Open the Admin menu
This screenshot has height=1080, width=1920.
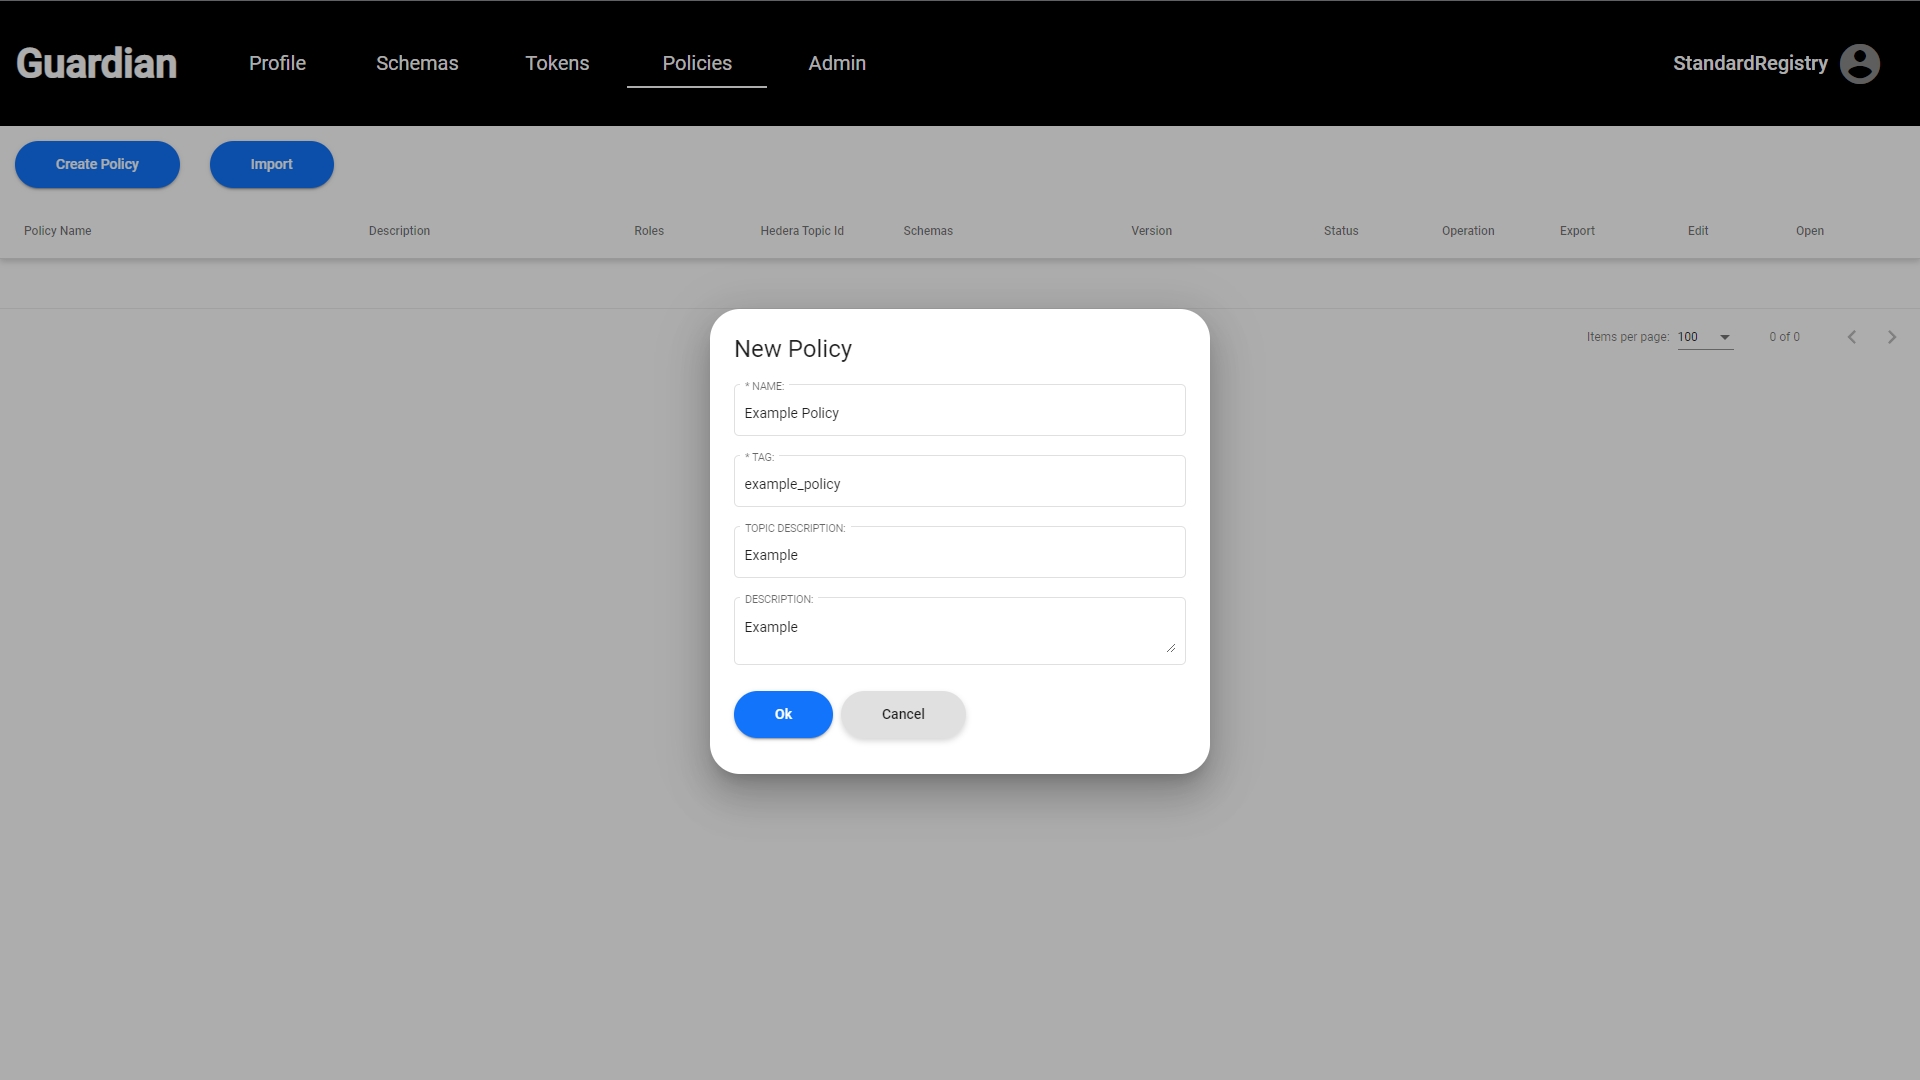click(837, 64)
